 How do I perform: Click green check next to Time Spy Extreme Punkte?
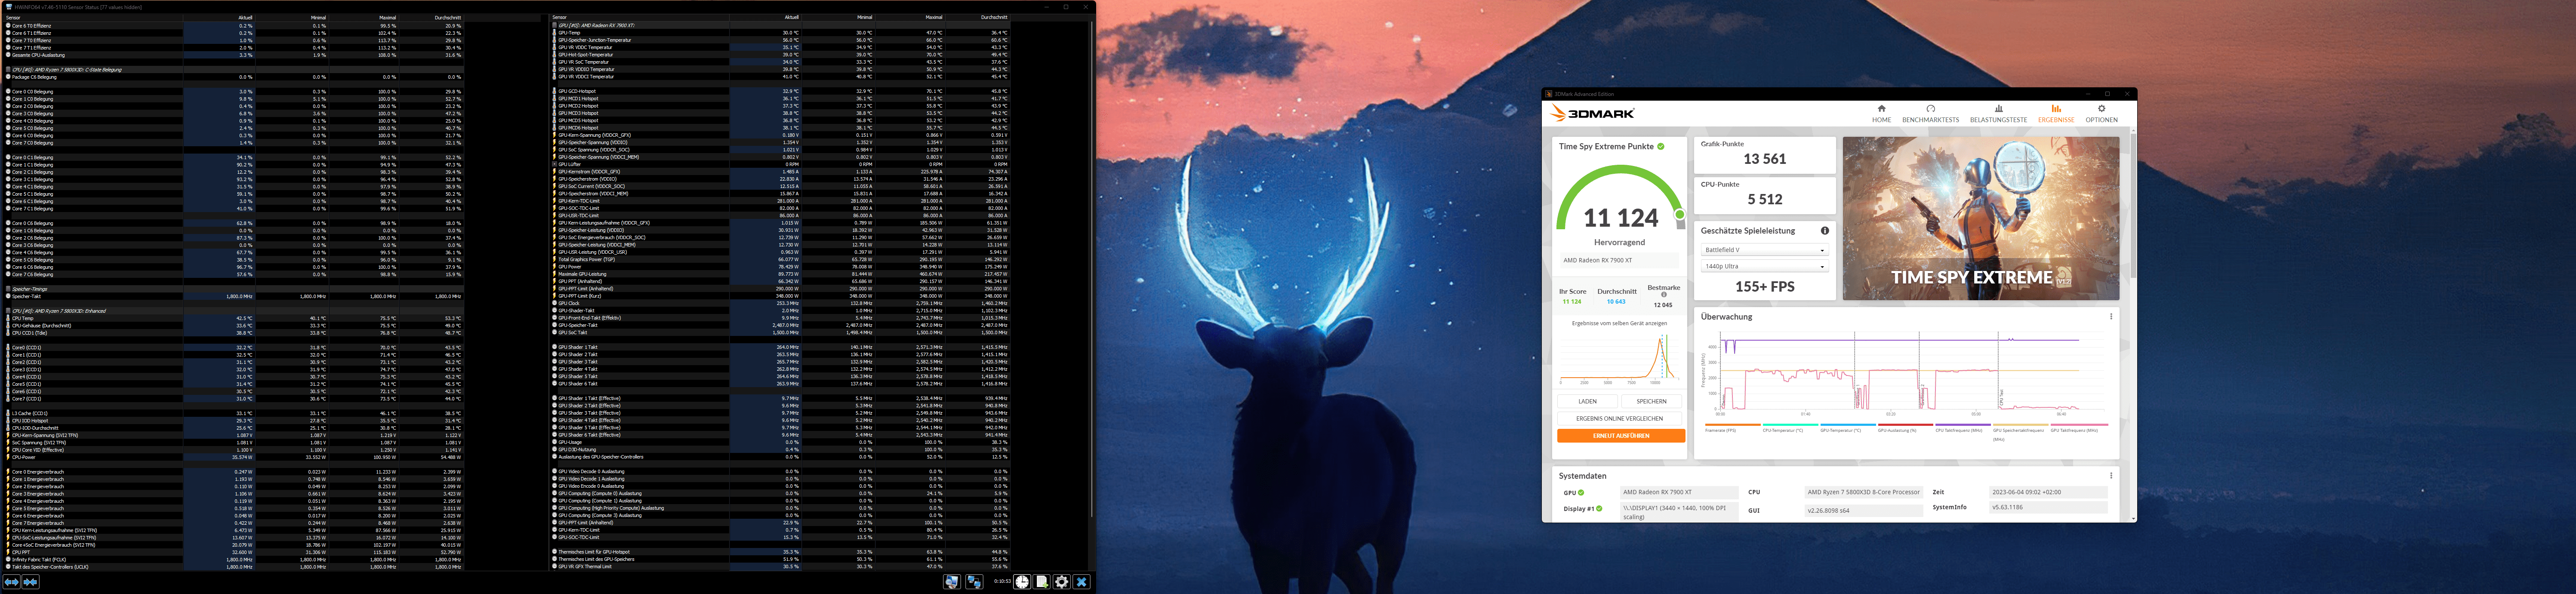click(x=1661, y=147)
